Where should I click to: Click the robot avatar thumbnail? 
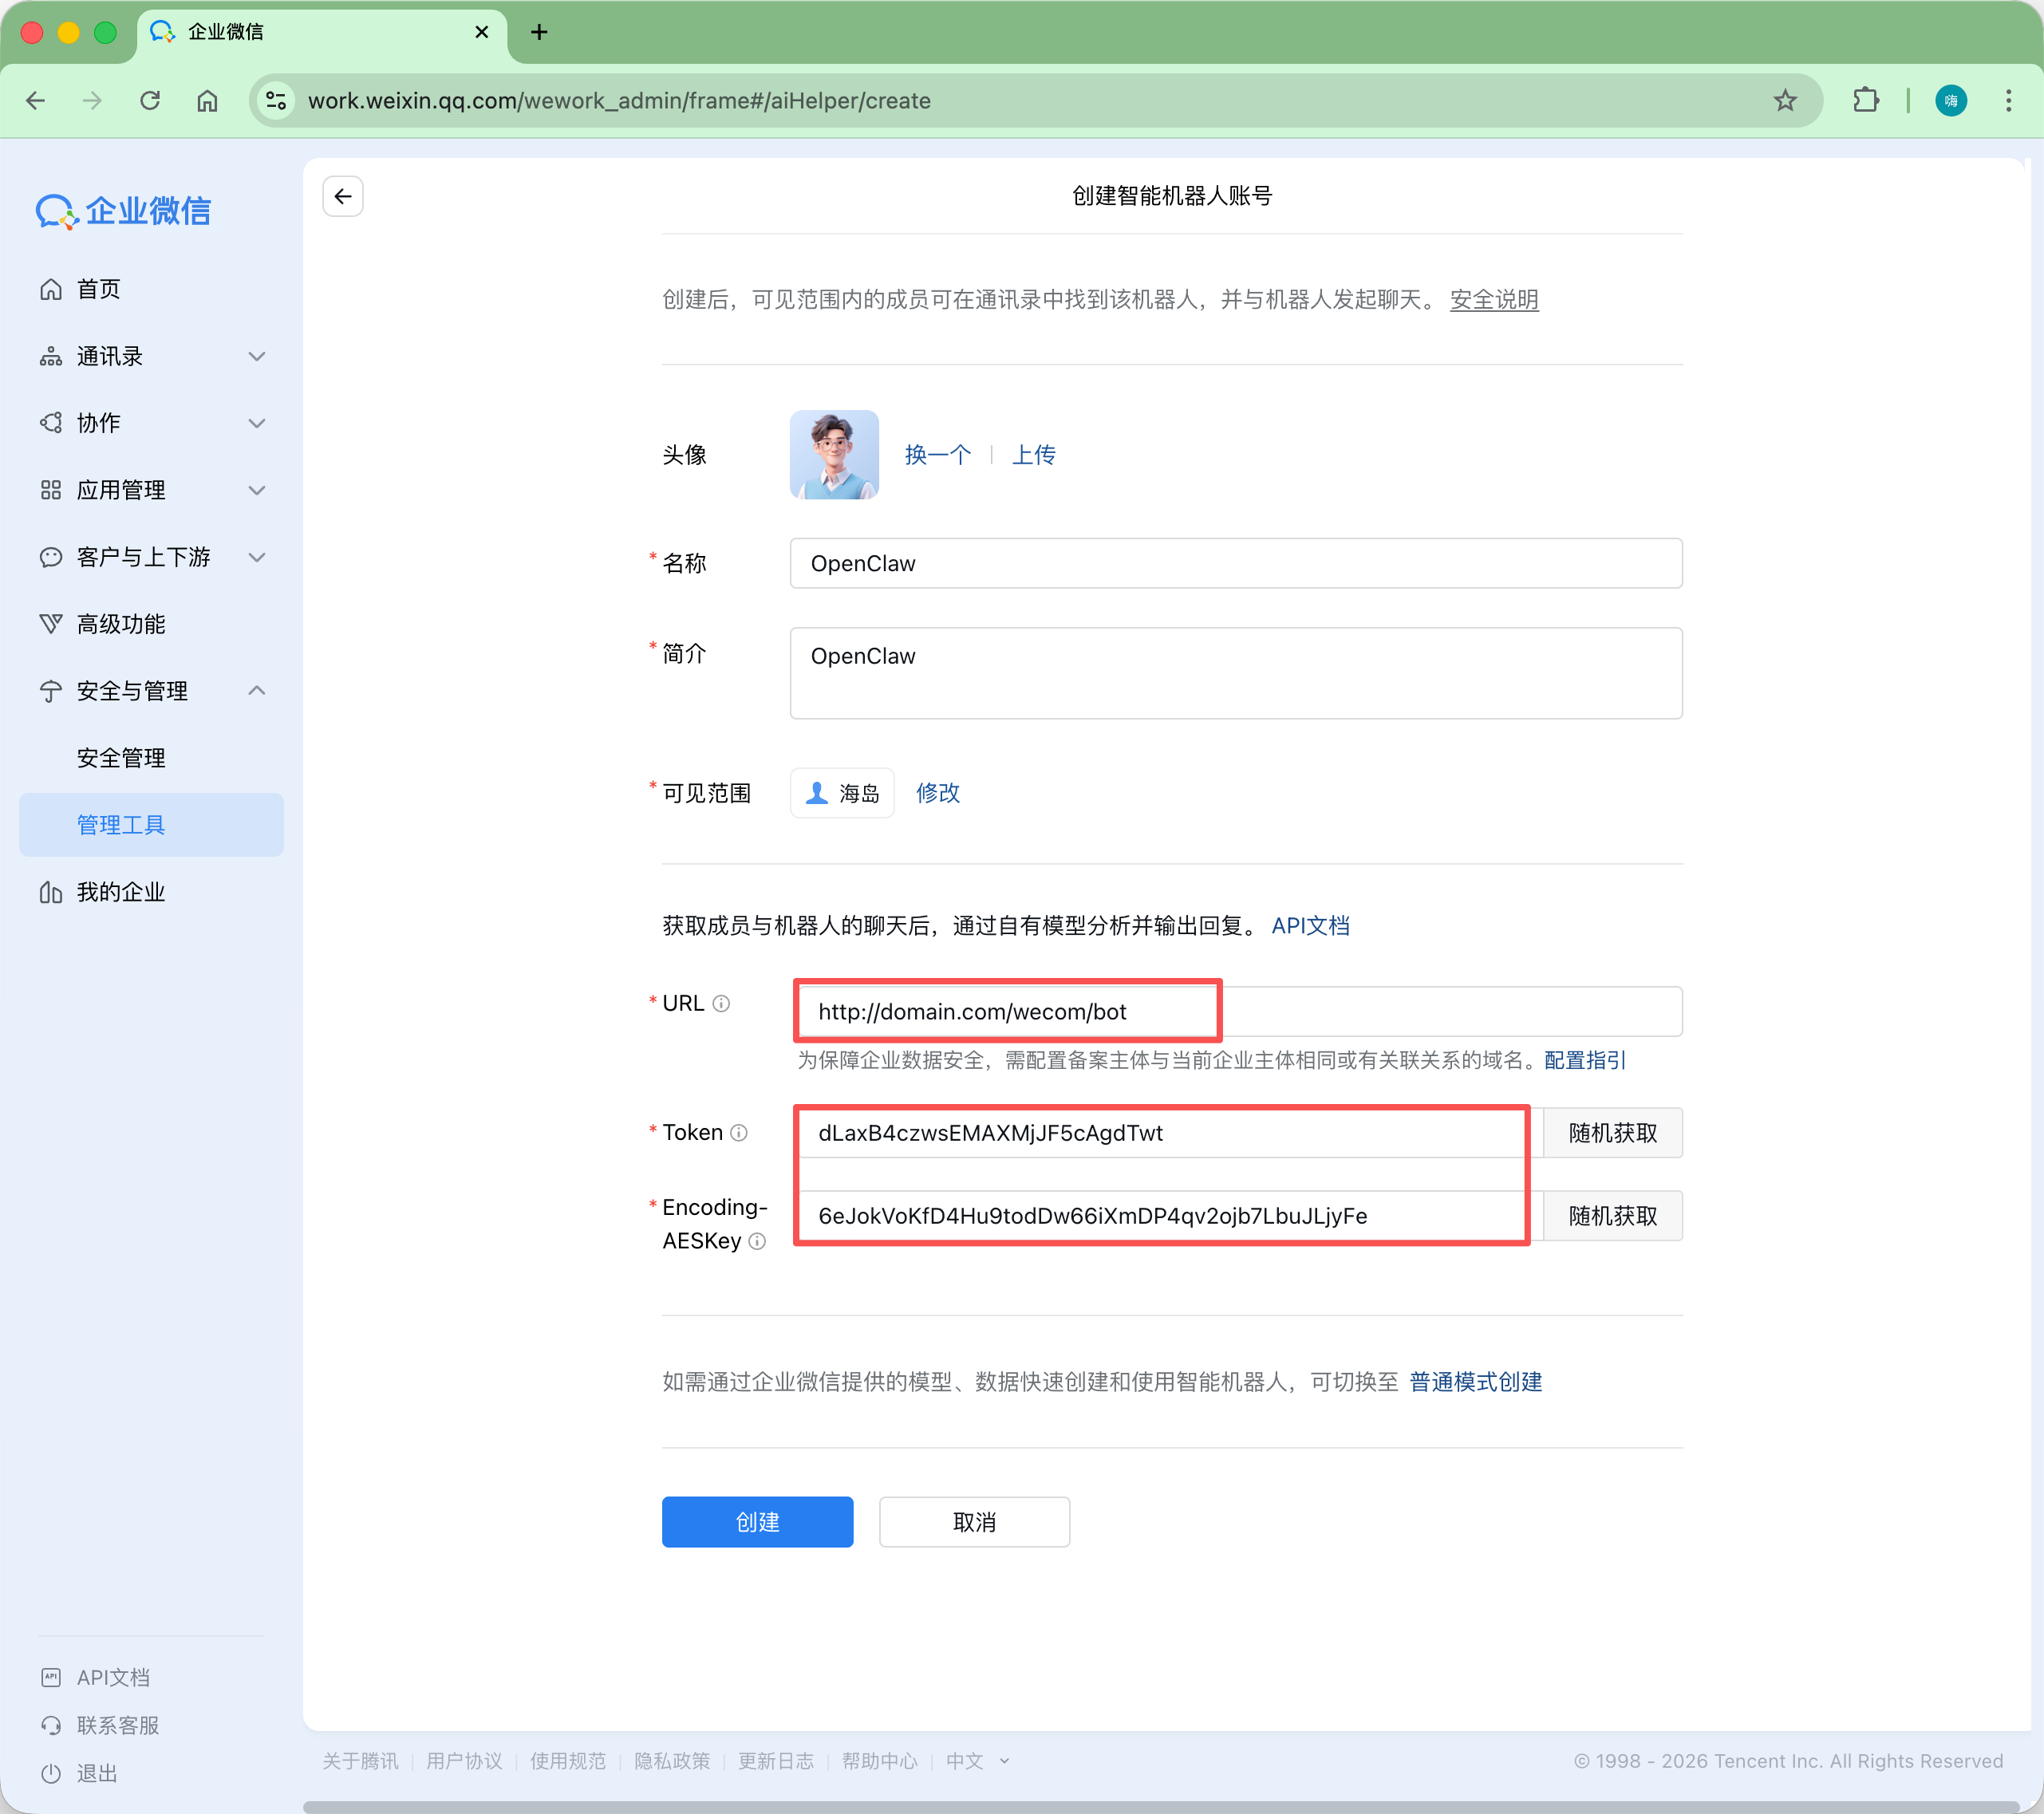point(834,454)
